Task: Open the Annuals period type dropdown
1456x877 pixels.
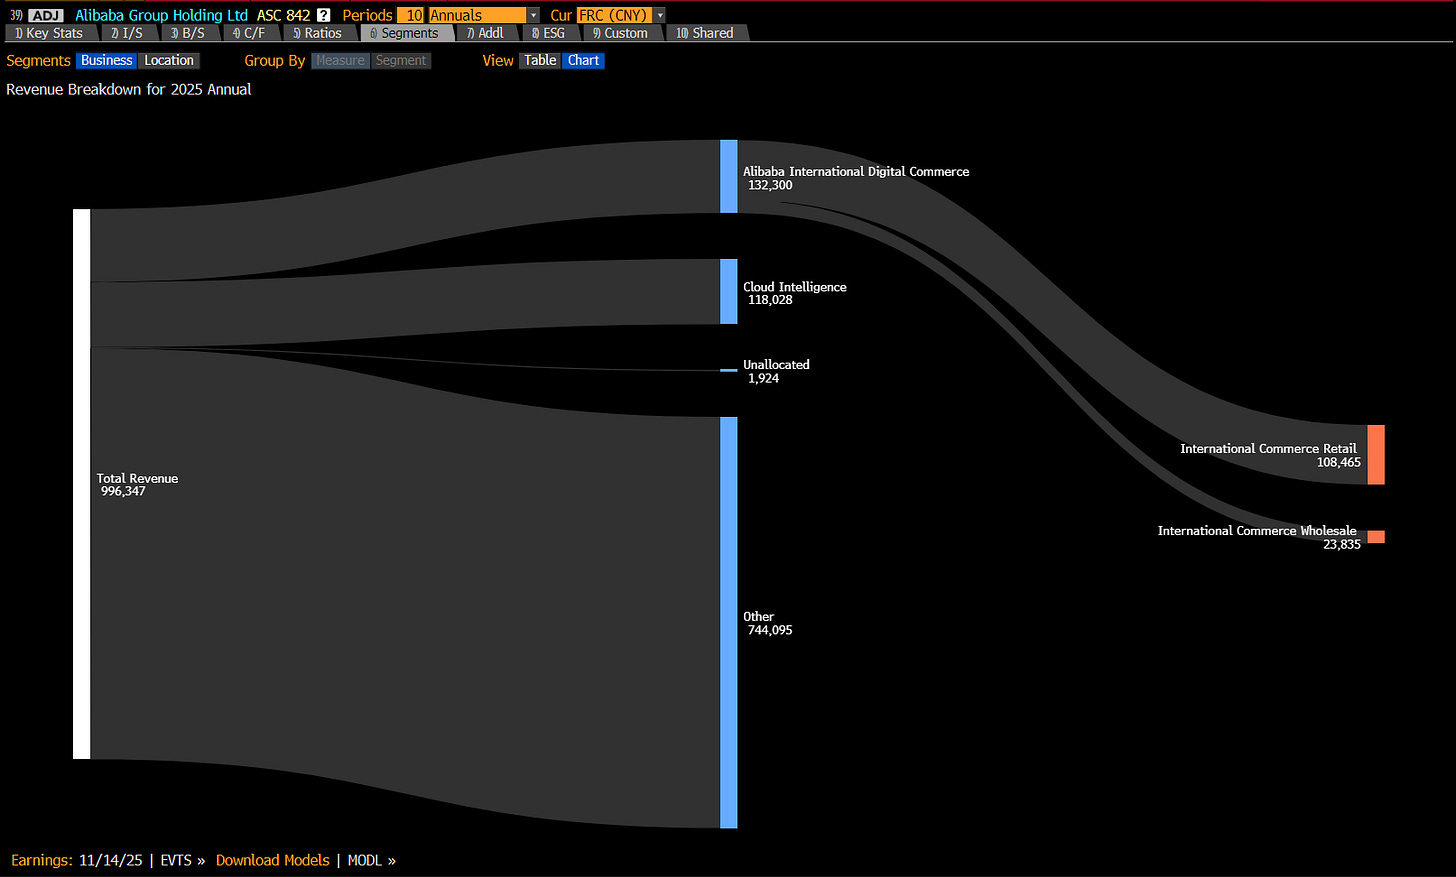Action: [x=484, y=15]
